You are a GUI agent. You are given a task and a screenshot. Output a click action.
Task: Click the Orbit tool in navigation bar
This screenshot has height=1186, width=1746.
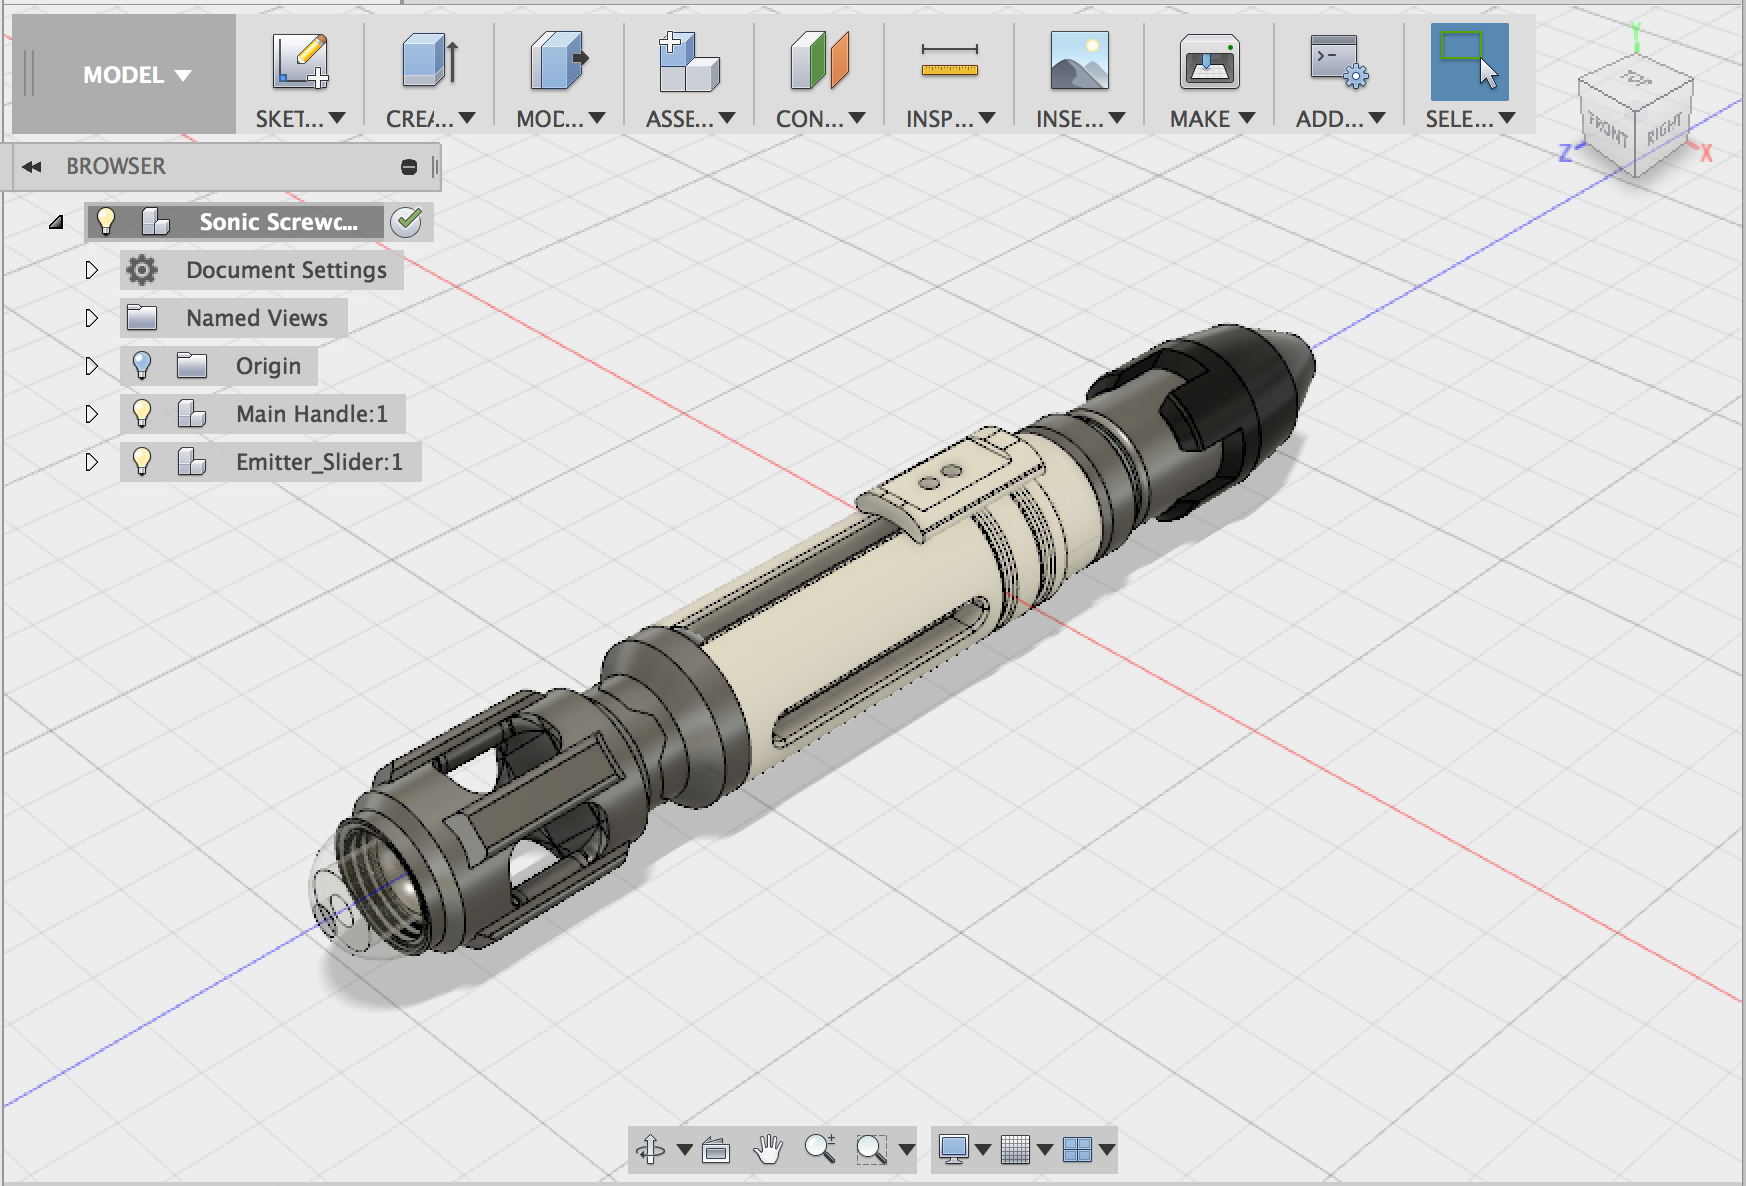pos(651,1150)
